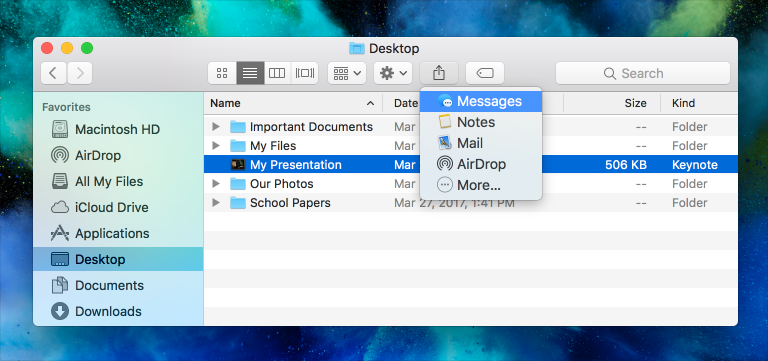Viewport: 768px width, 361px height.
Task: Click the Important Documents folder icon
Action: click(x=238, y=127)
